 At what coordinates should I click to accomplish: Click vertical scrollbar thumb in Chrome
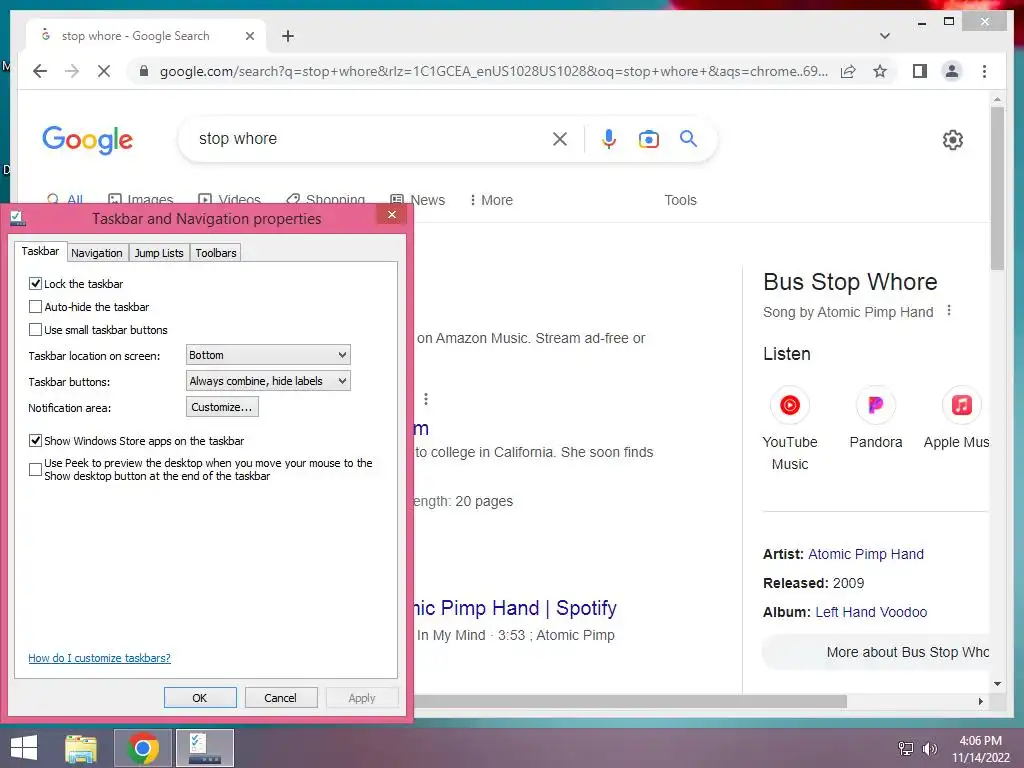point(997,188)
